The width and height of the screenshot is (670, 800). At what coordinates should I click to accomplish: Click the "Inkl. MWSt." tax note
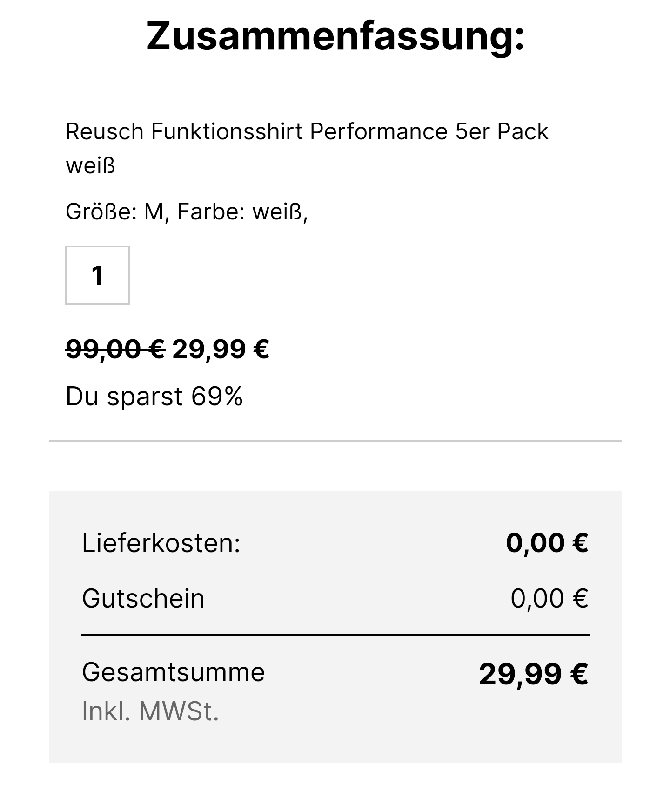[x=150, y=712]
